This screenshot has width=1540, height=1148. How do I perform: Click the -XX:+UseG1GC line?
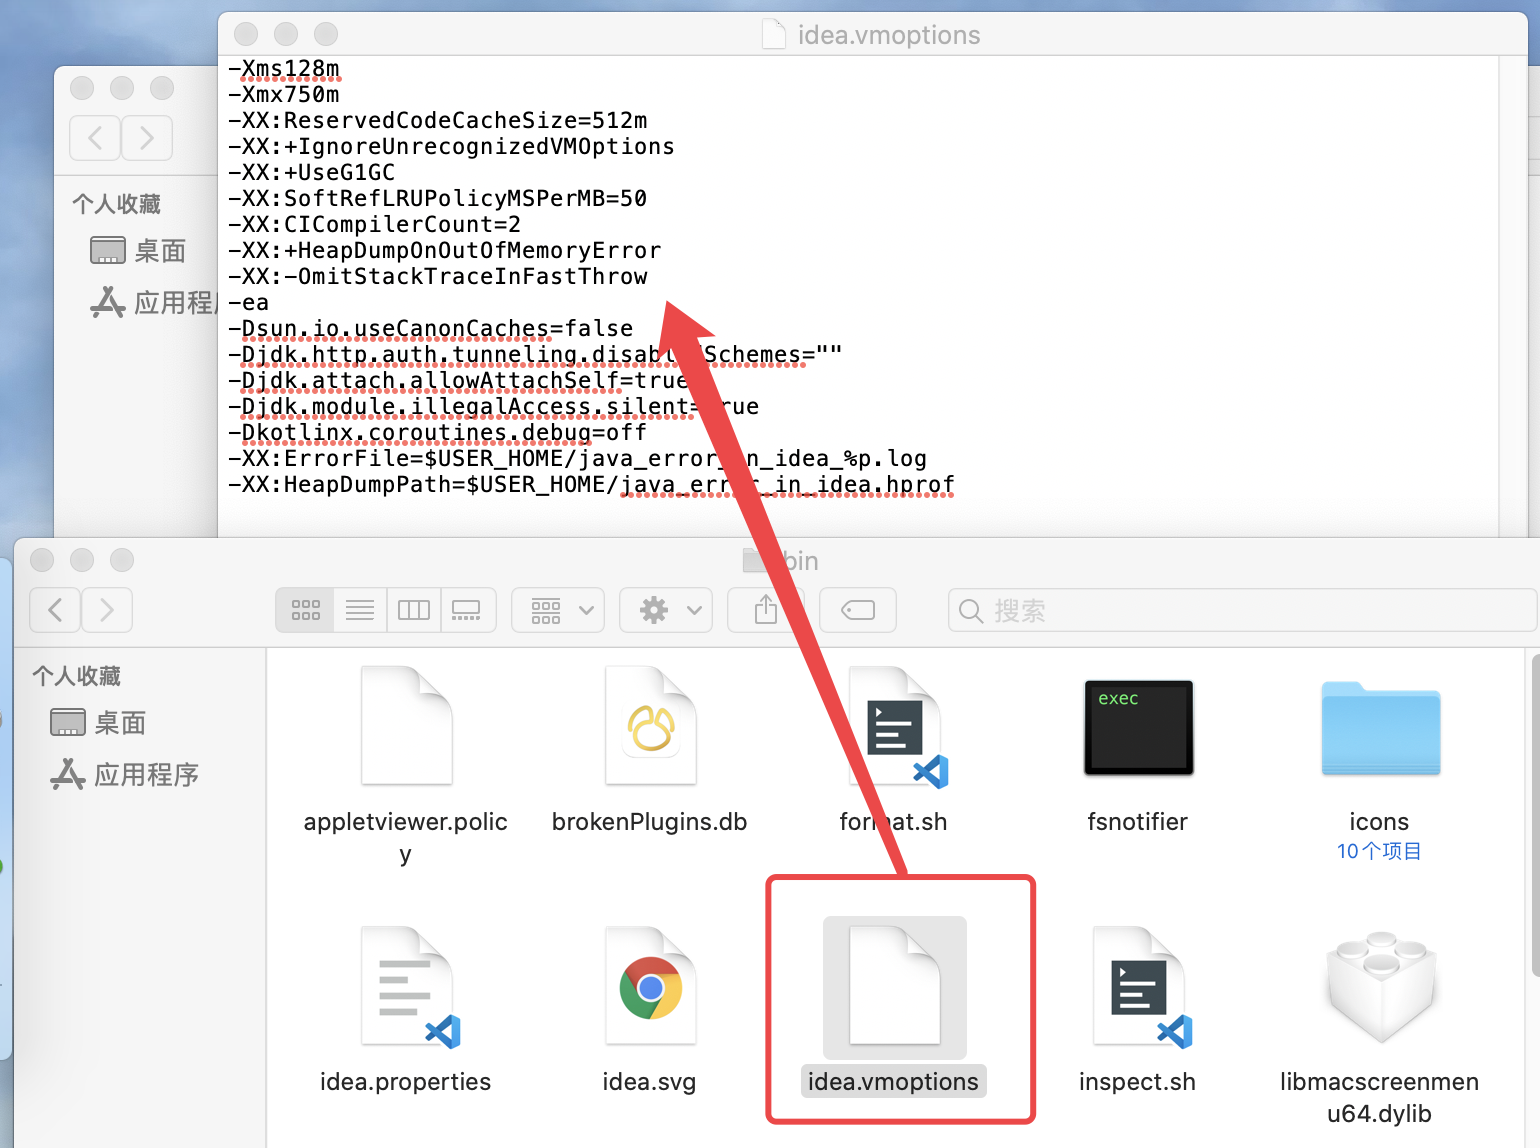(x=312, y=172)
